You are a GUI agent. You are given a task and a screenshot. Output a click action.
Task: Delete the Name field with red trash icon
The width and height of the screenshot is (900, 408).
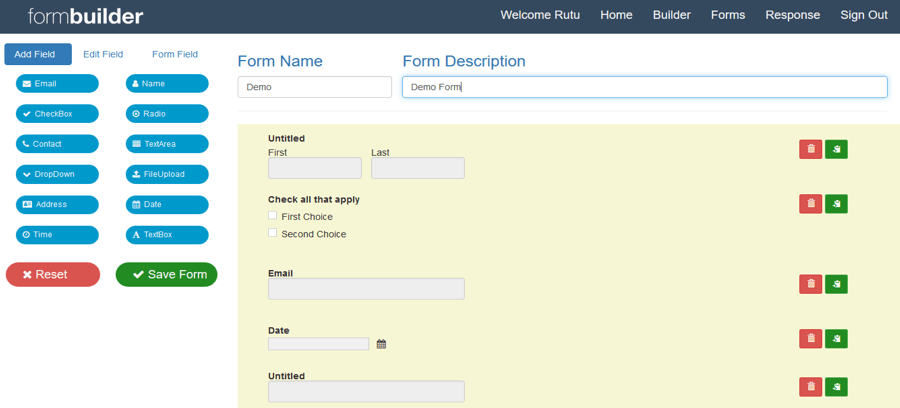(x=810, y=149)
